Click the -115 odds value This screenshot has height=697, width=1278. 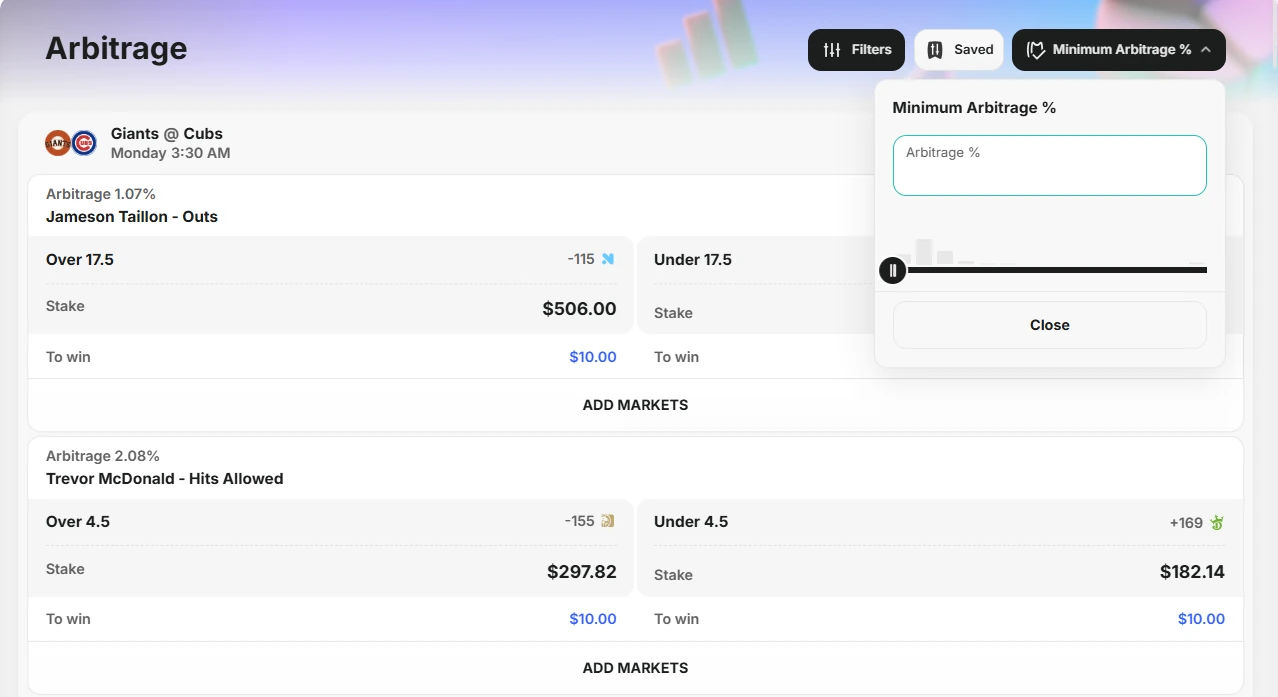[581, 259]
